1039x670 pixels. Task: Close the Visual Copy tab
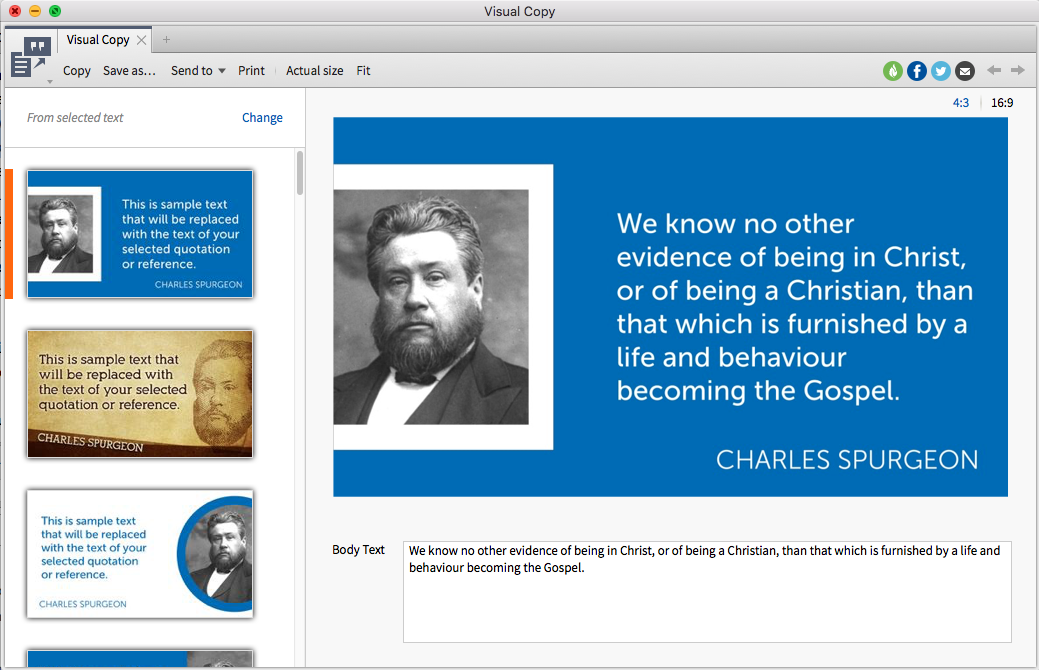coord(141,40)
